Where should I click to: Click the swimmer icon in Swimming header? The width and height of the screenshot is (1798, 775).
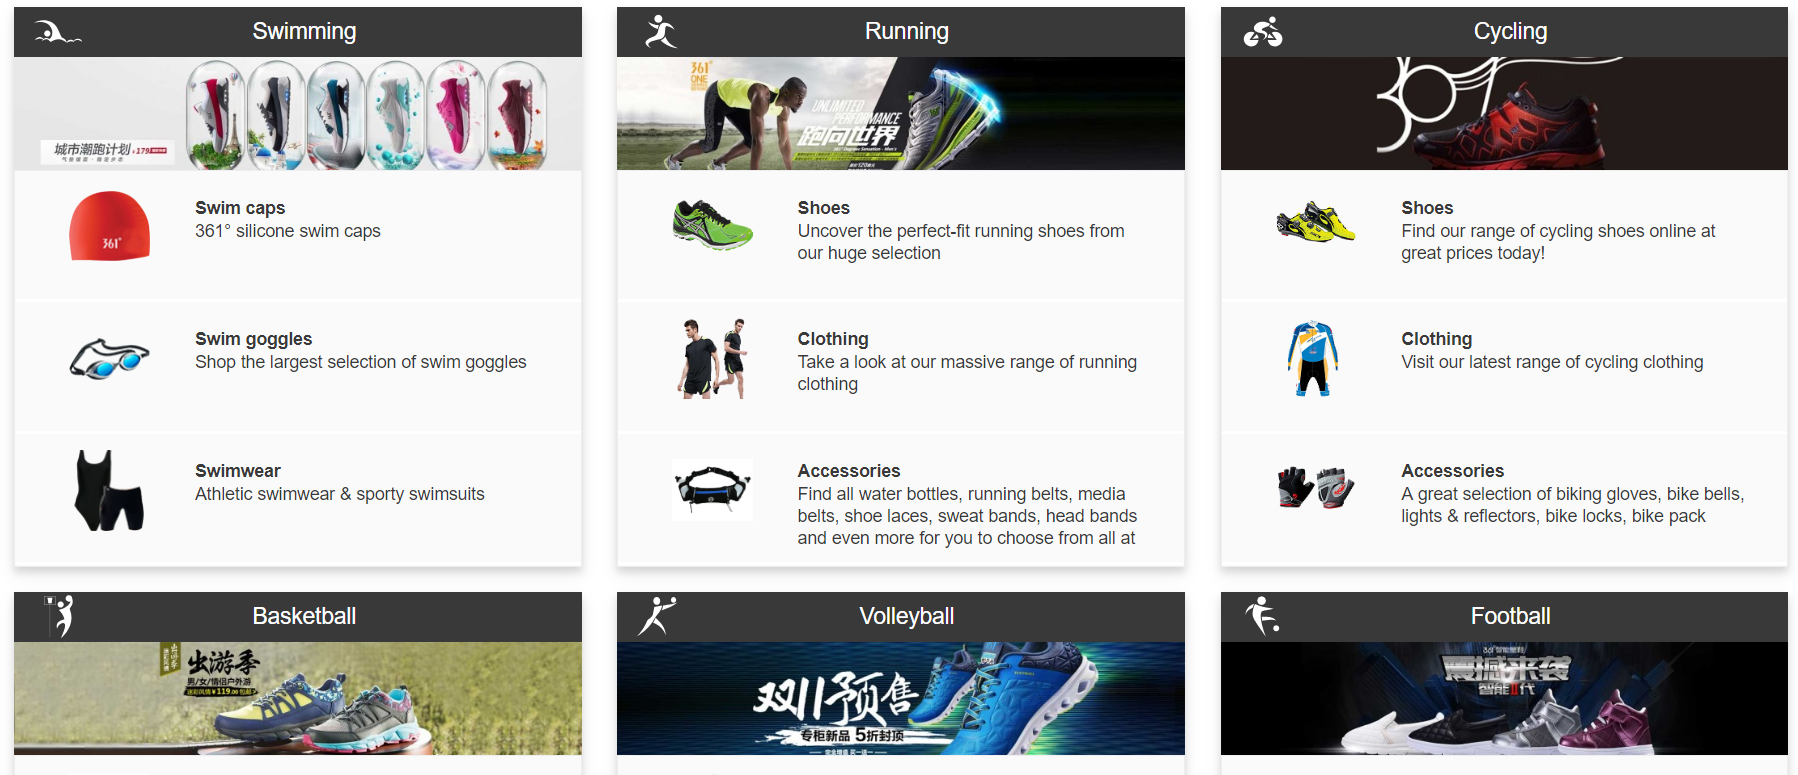point(57,33)
